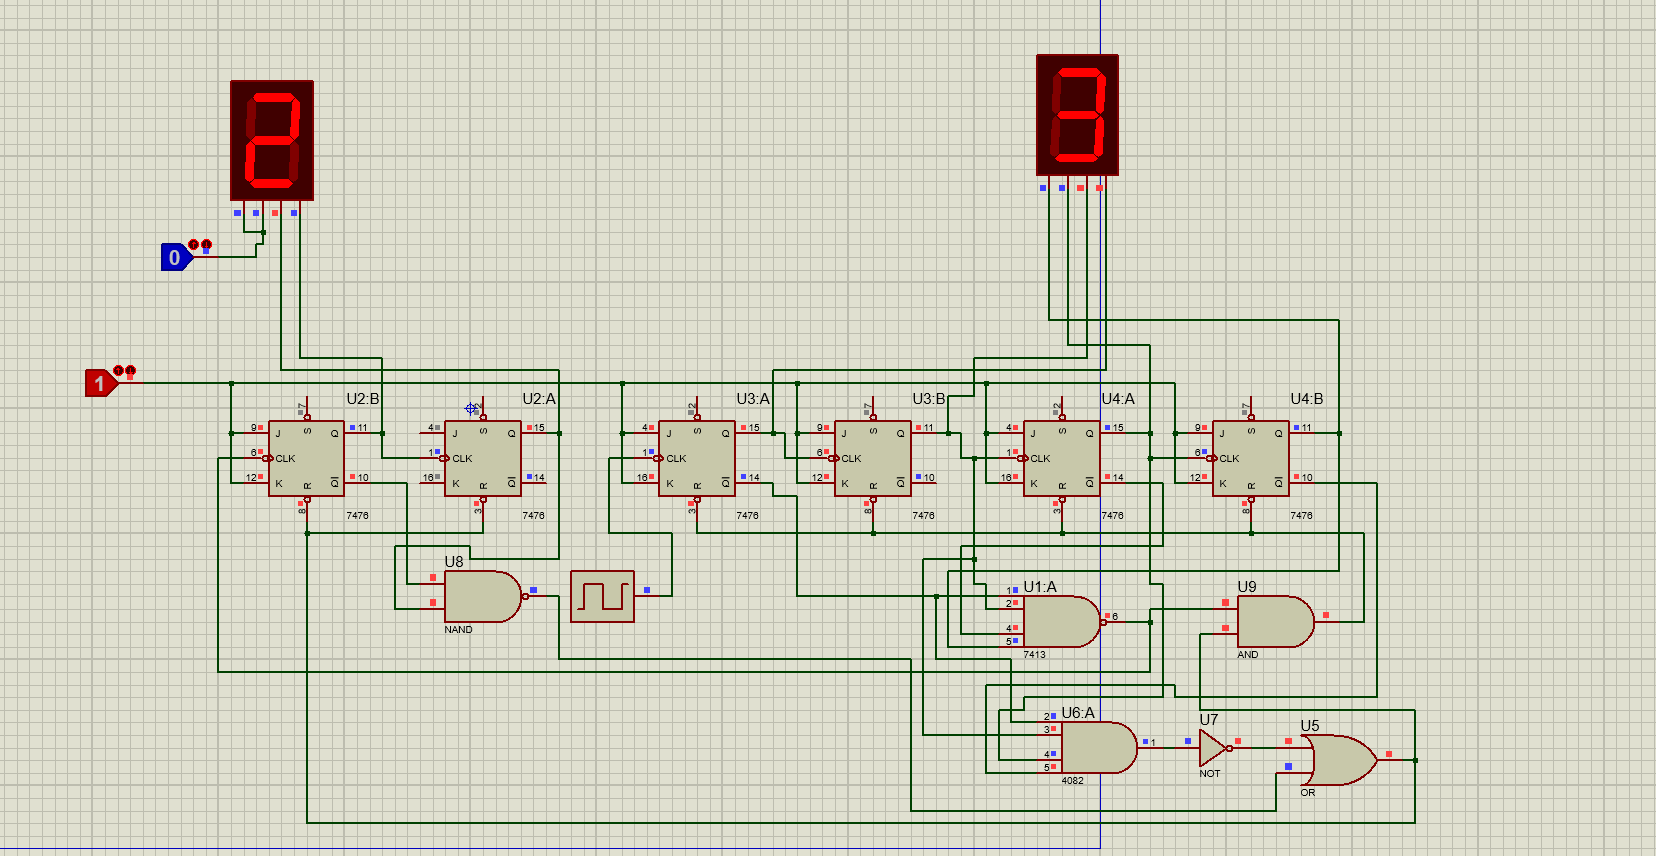Click the U4:B reference label

click(1307, 399)
